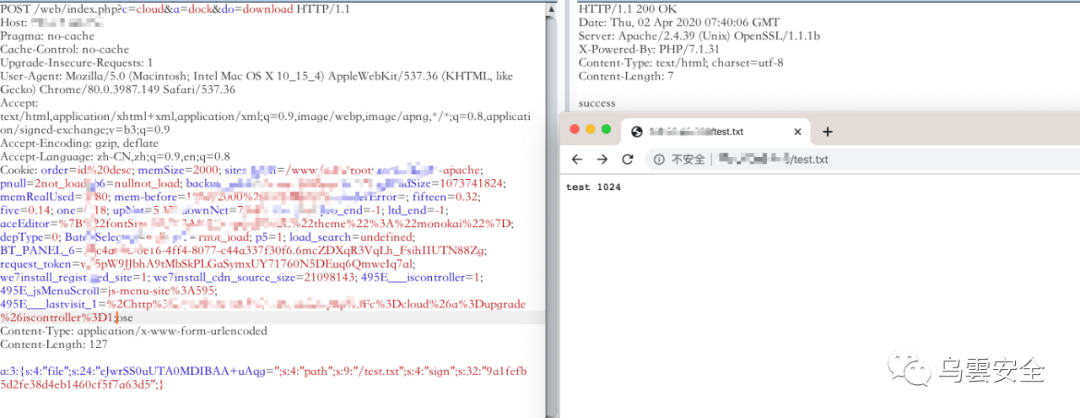The height and width of the screenshot is (418, 1080).
Task: Minimize the browser window with yellow button
Action: point(590,129)
